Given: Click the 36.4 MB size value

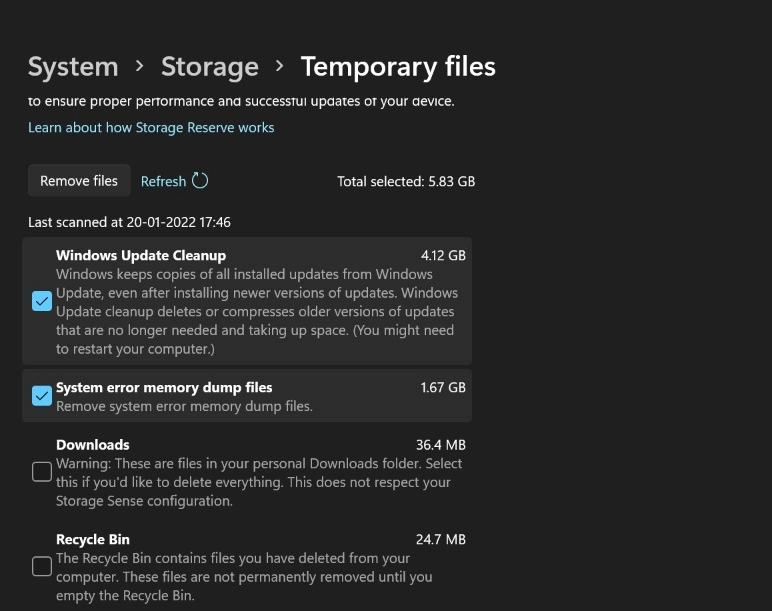Looking at the screenshot, I should (x=441, y=445).
